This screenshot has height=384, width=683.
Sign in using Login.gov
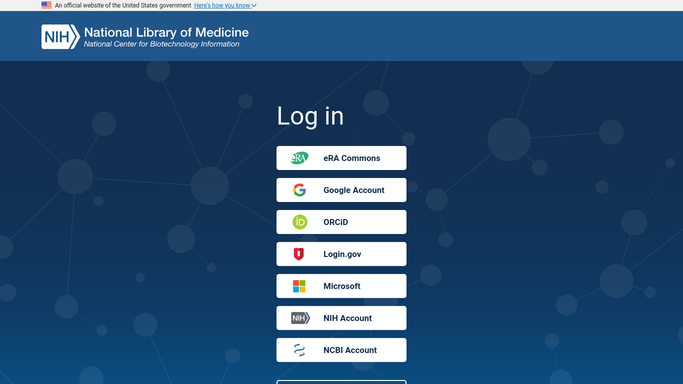341,254
